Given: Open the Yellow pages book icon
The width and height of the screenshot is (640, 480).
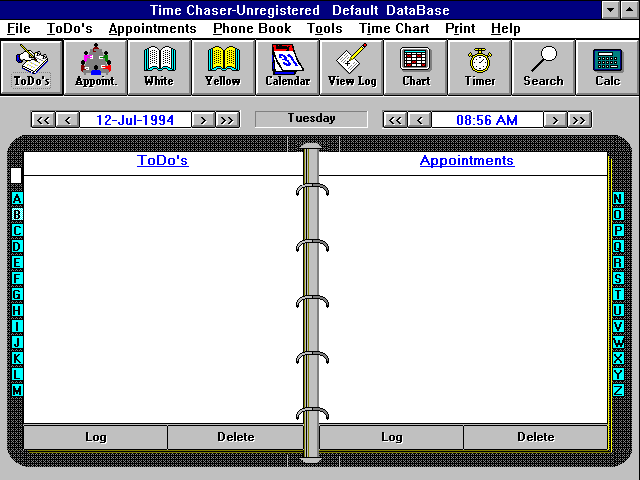Looking at the screenshot, I should pos(224,68).
